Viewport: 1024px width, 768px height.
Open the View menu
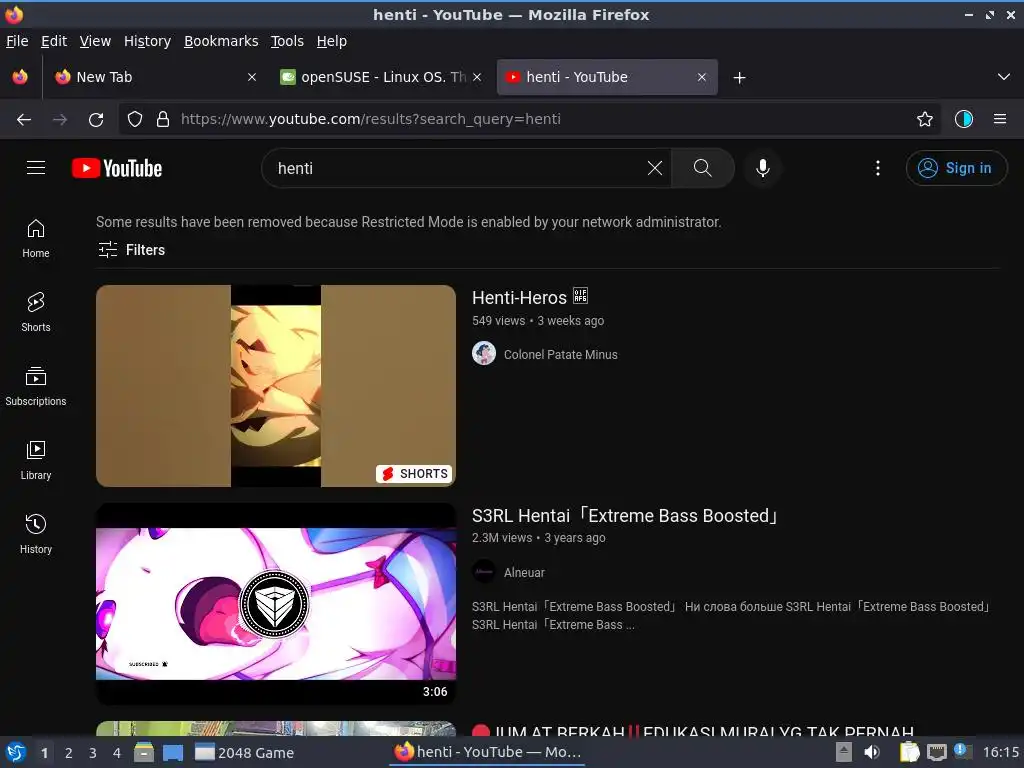[95, 41]
